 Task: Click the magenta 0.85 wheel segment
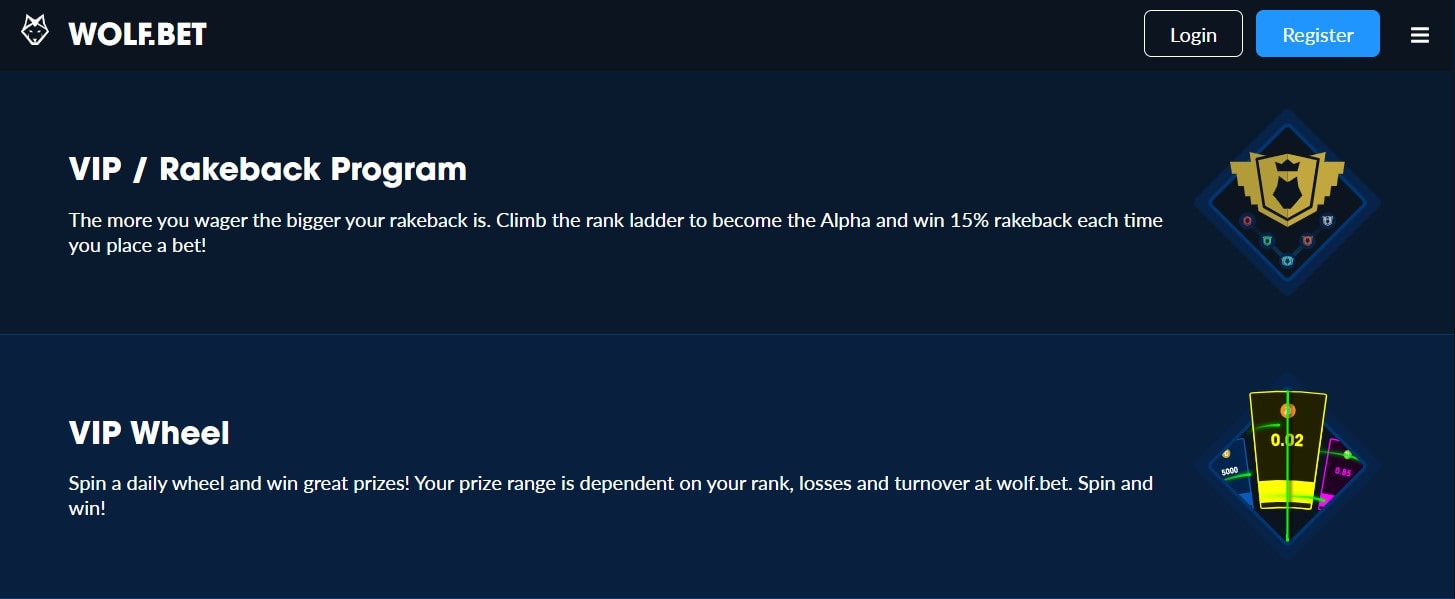pos(1341,475)
